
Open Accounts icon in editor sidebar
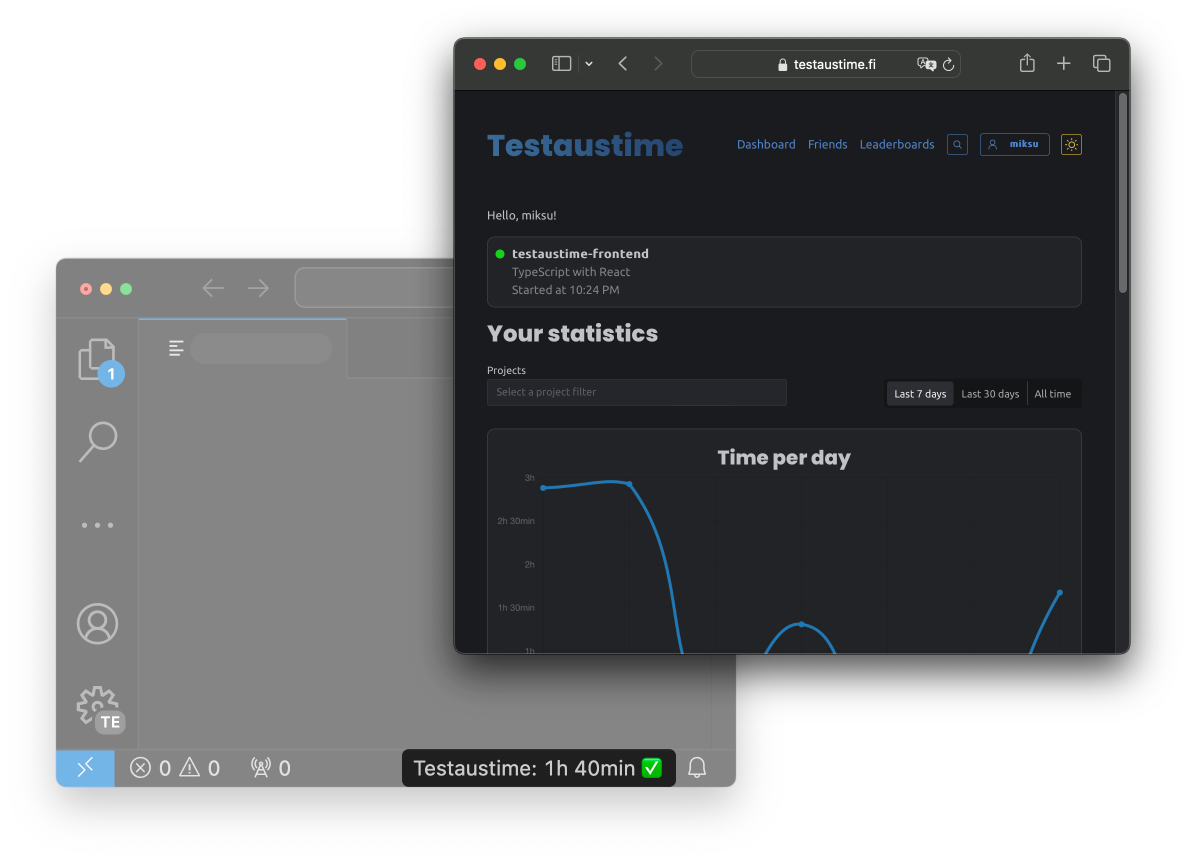coord(98,623)
